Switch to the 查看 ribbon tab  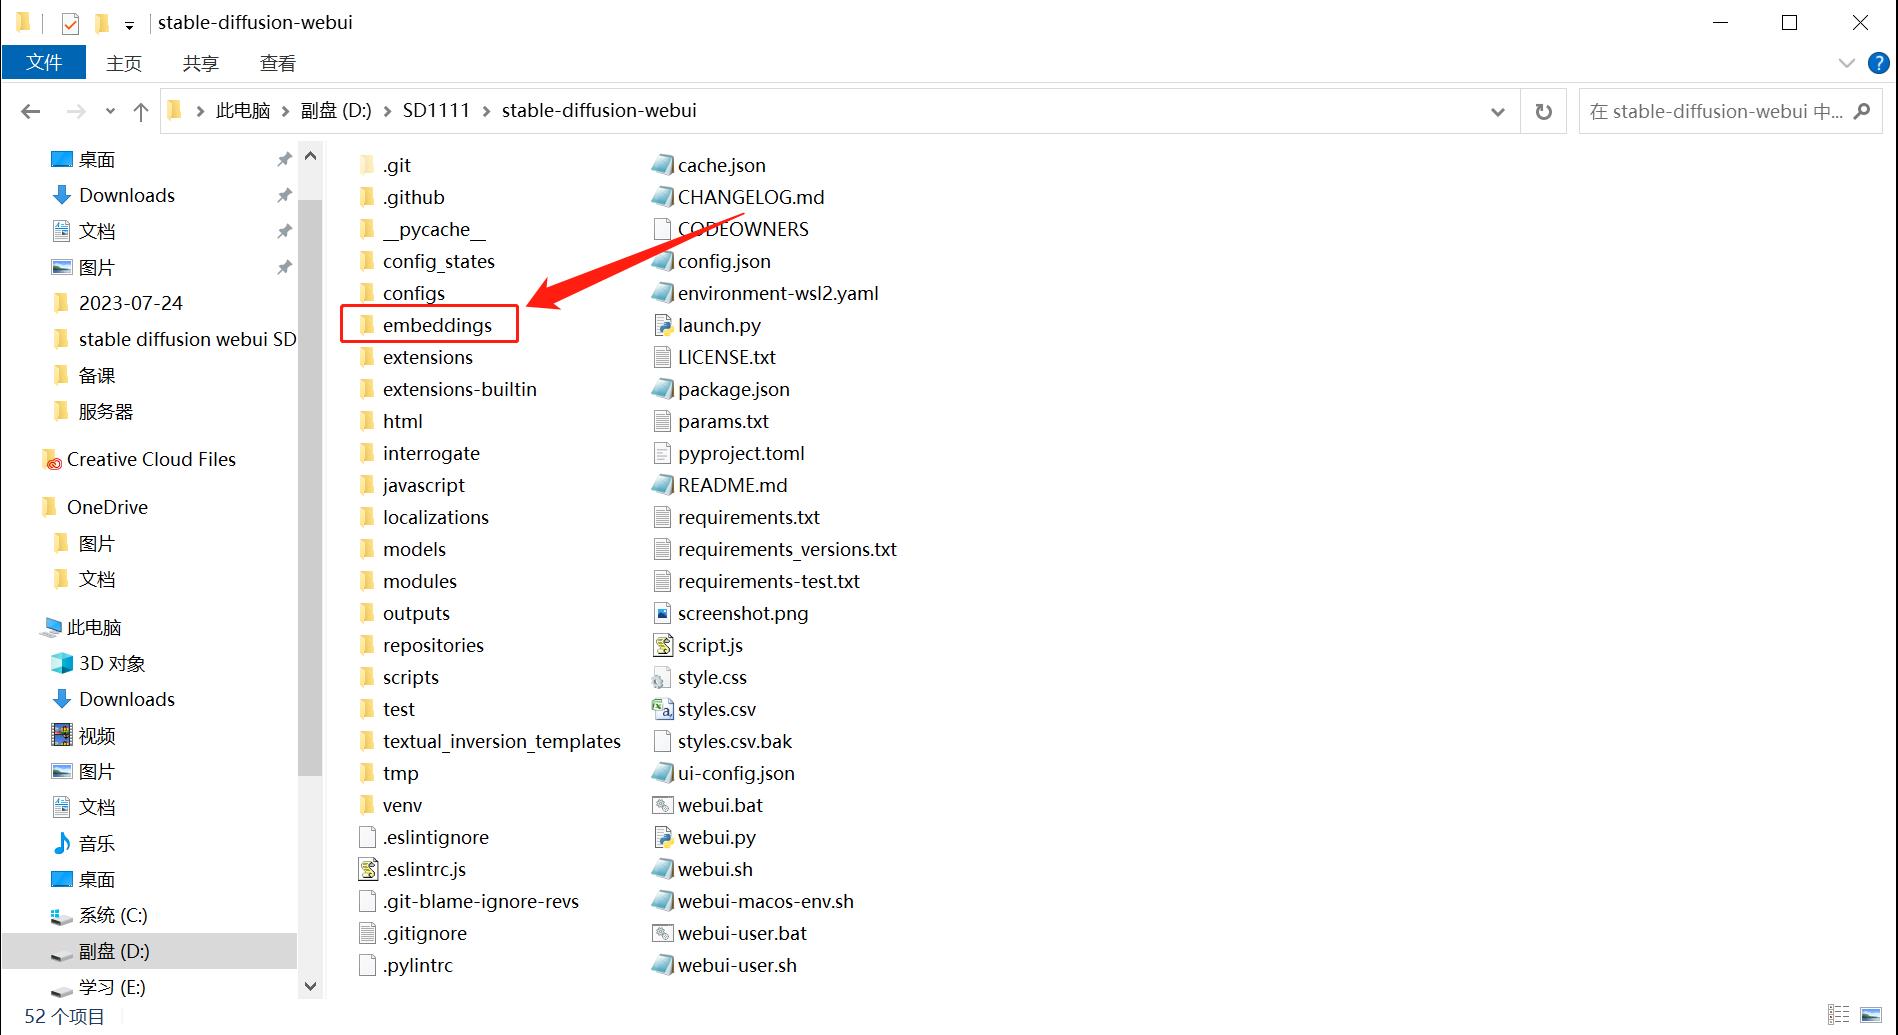click(278, 63)
